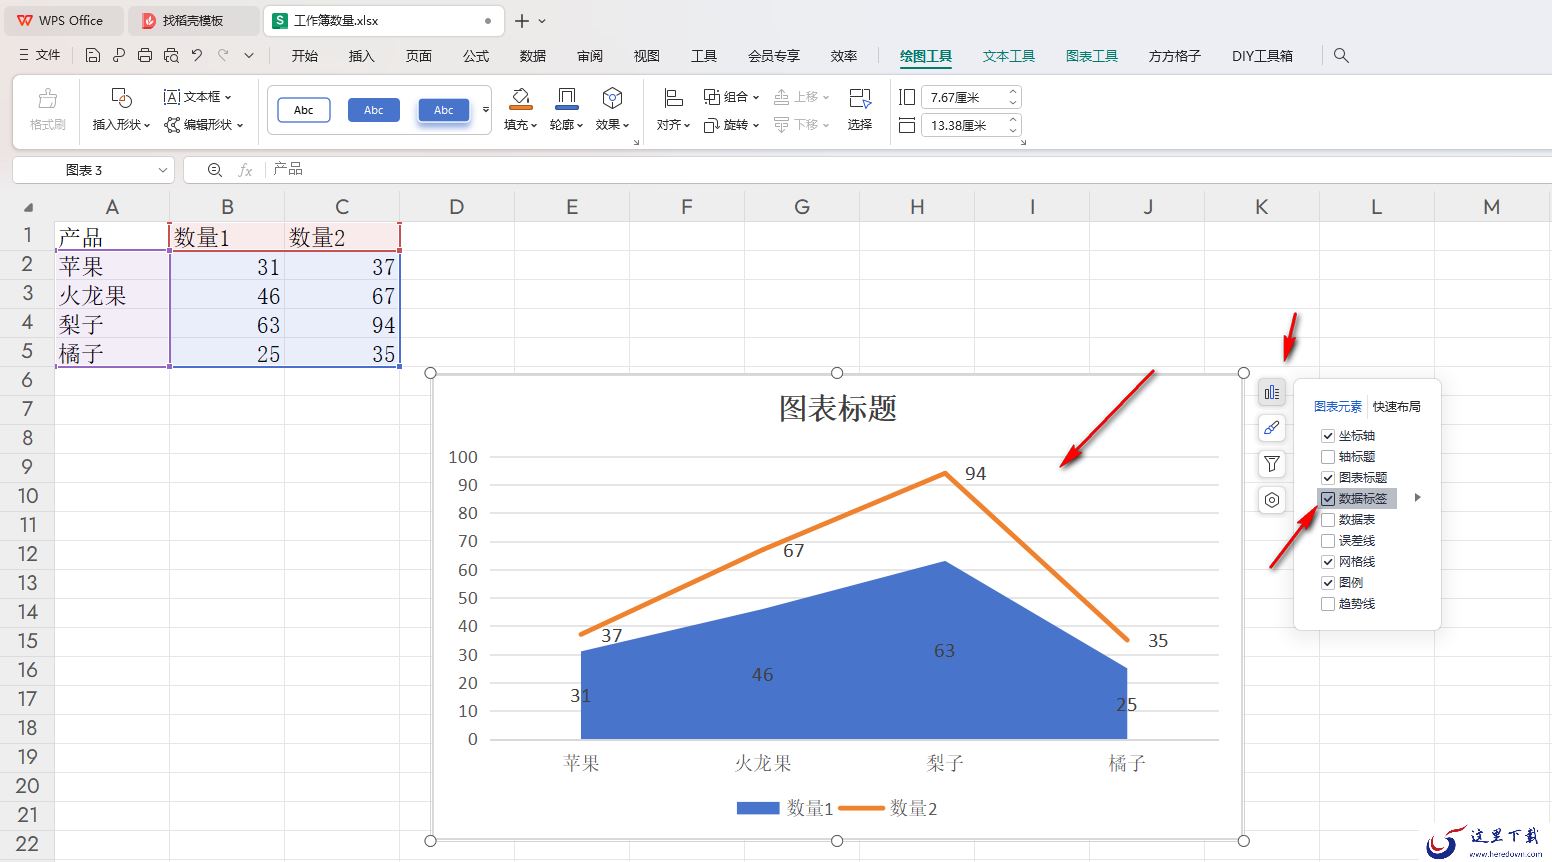Toggle the 数据表 (Data Table) checkbox
Image resolution: width=1552 pixels, height=862 pixels.
pos(1328,520)
